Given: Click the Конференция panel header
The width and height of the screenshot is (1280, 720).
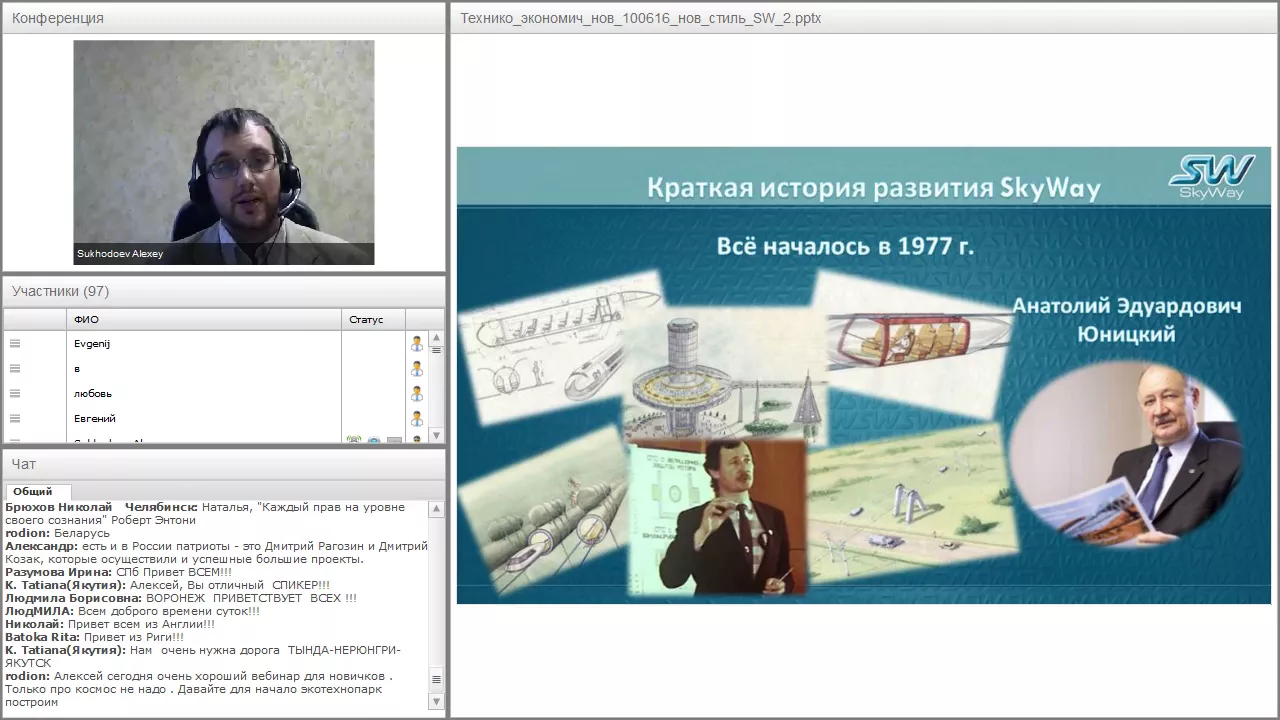Looking at the screenshot, I should [224, 18].
